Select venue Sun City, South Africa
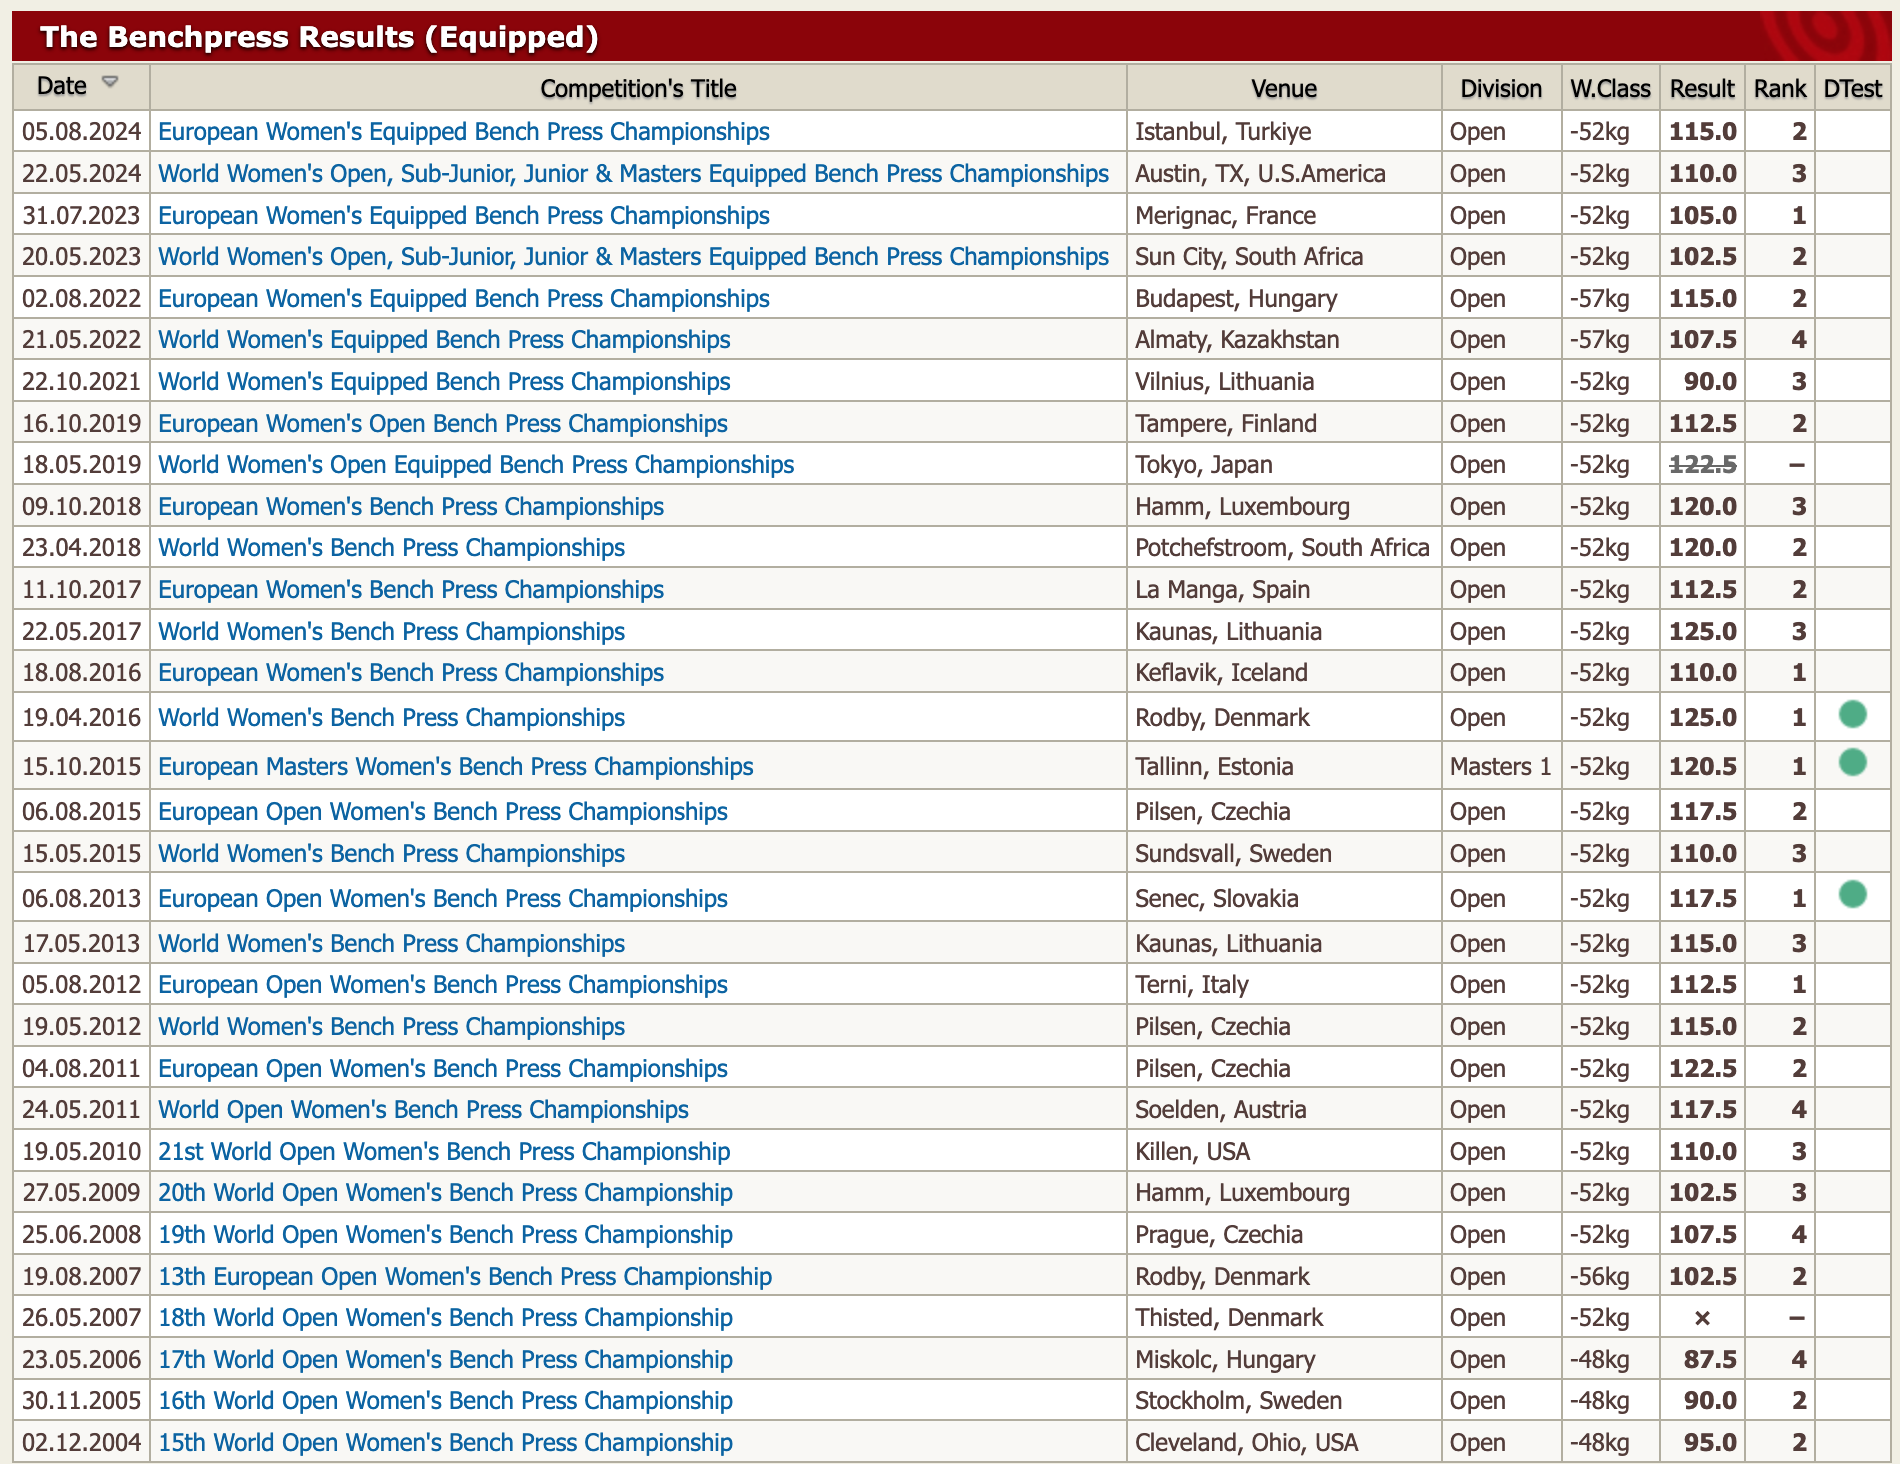1900x1464 pixels. click(x=1249, y=257)
